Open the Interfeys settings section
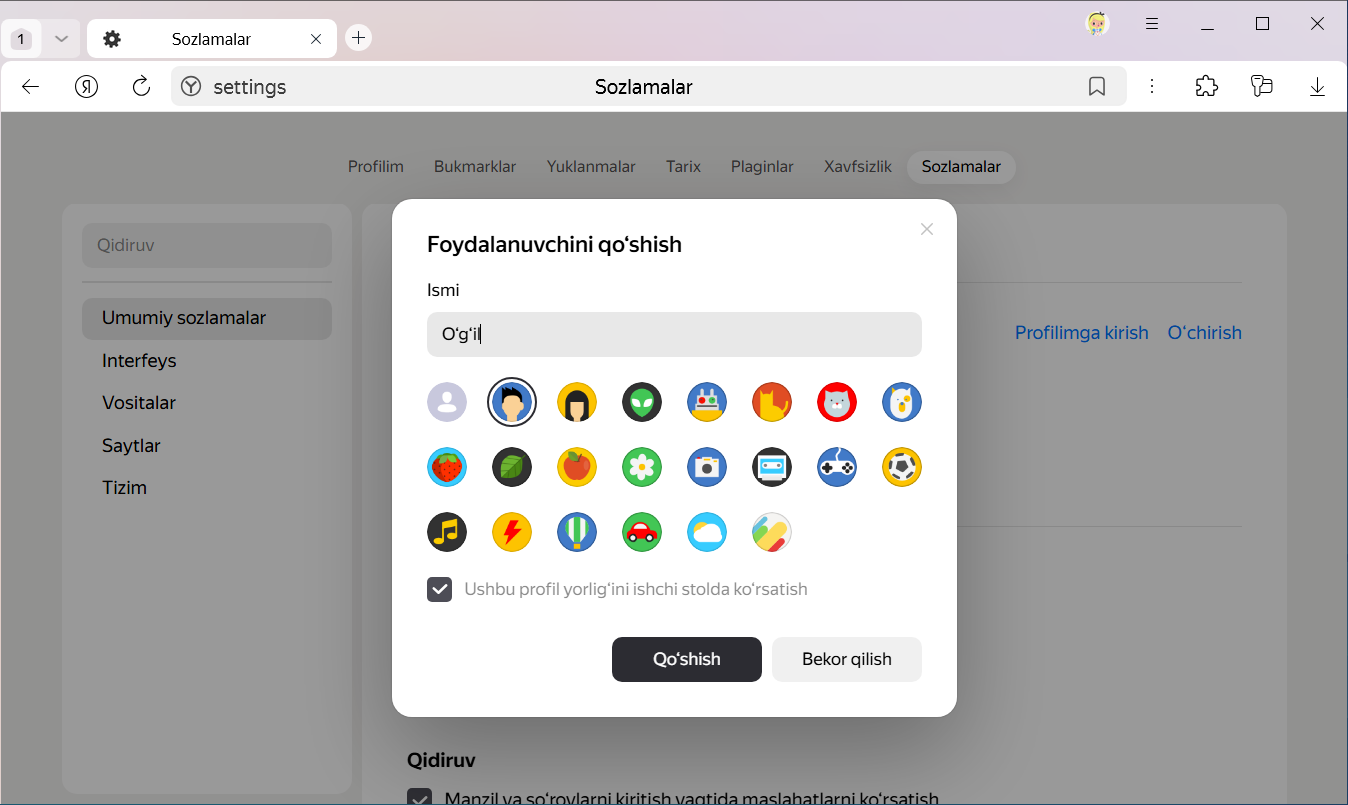The image size is (1348, 805). point(139,361)
